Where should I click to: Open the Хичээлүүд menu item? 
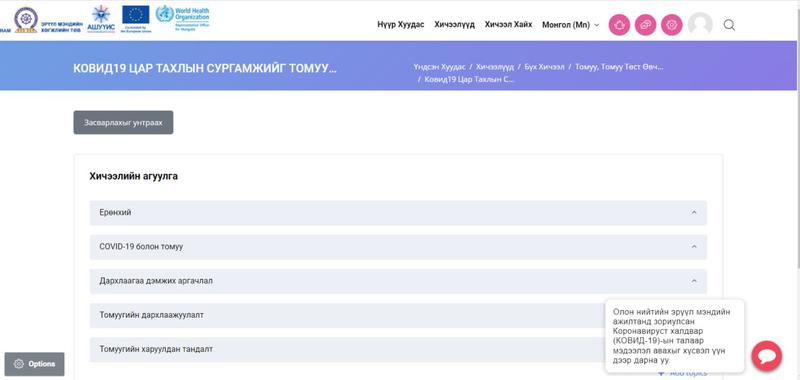coord(455,24)
